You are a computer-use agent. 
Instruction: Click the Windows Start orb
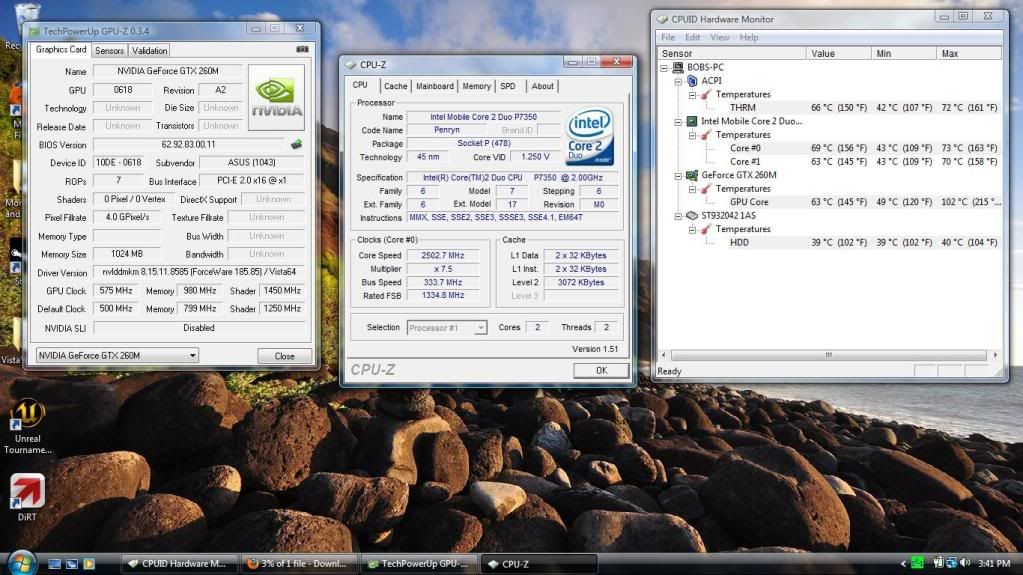tap(21, 563)
